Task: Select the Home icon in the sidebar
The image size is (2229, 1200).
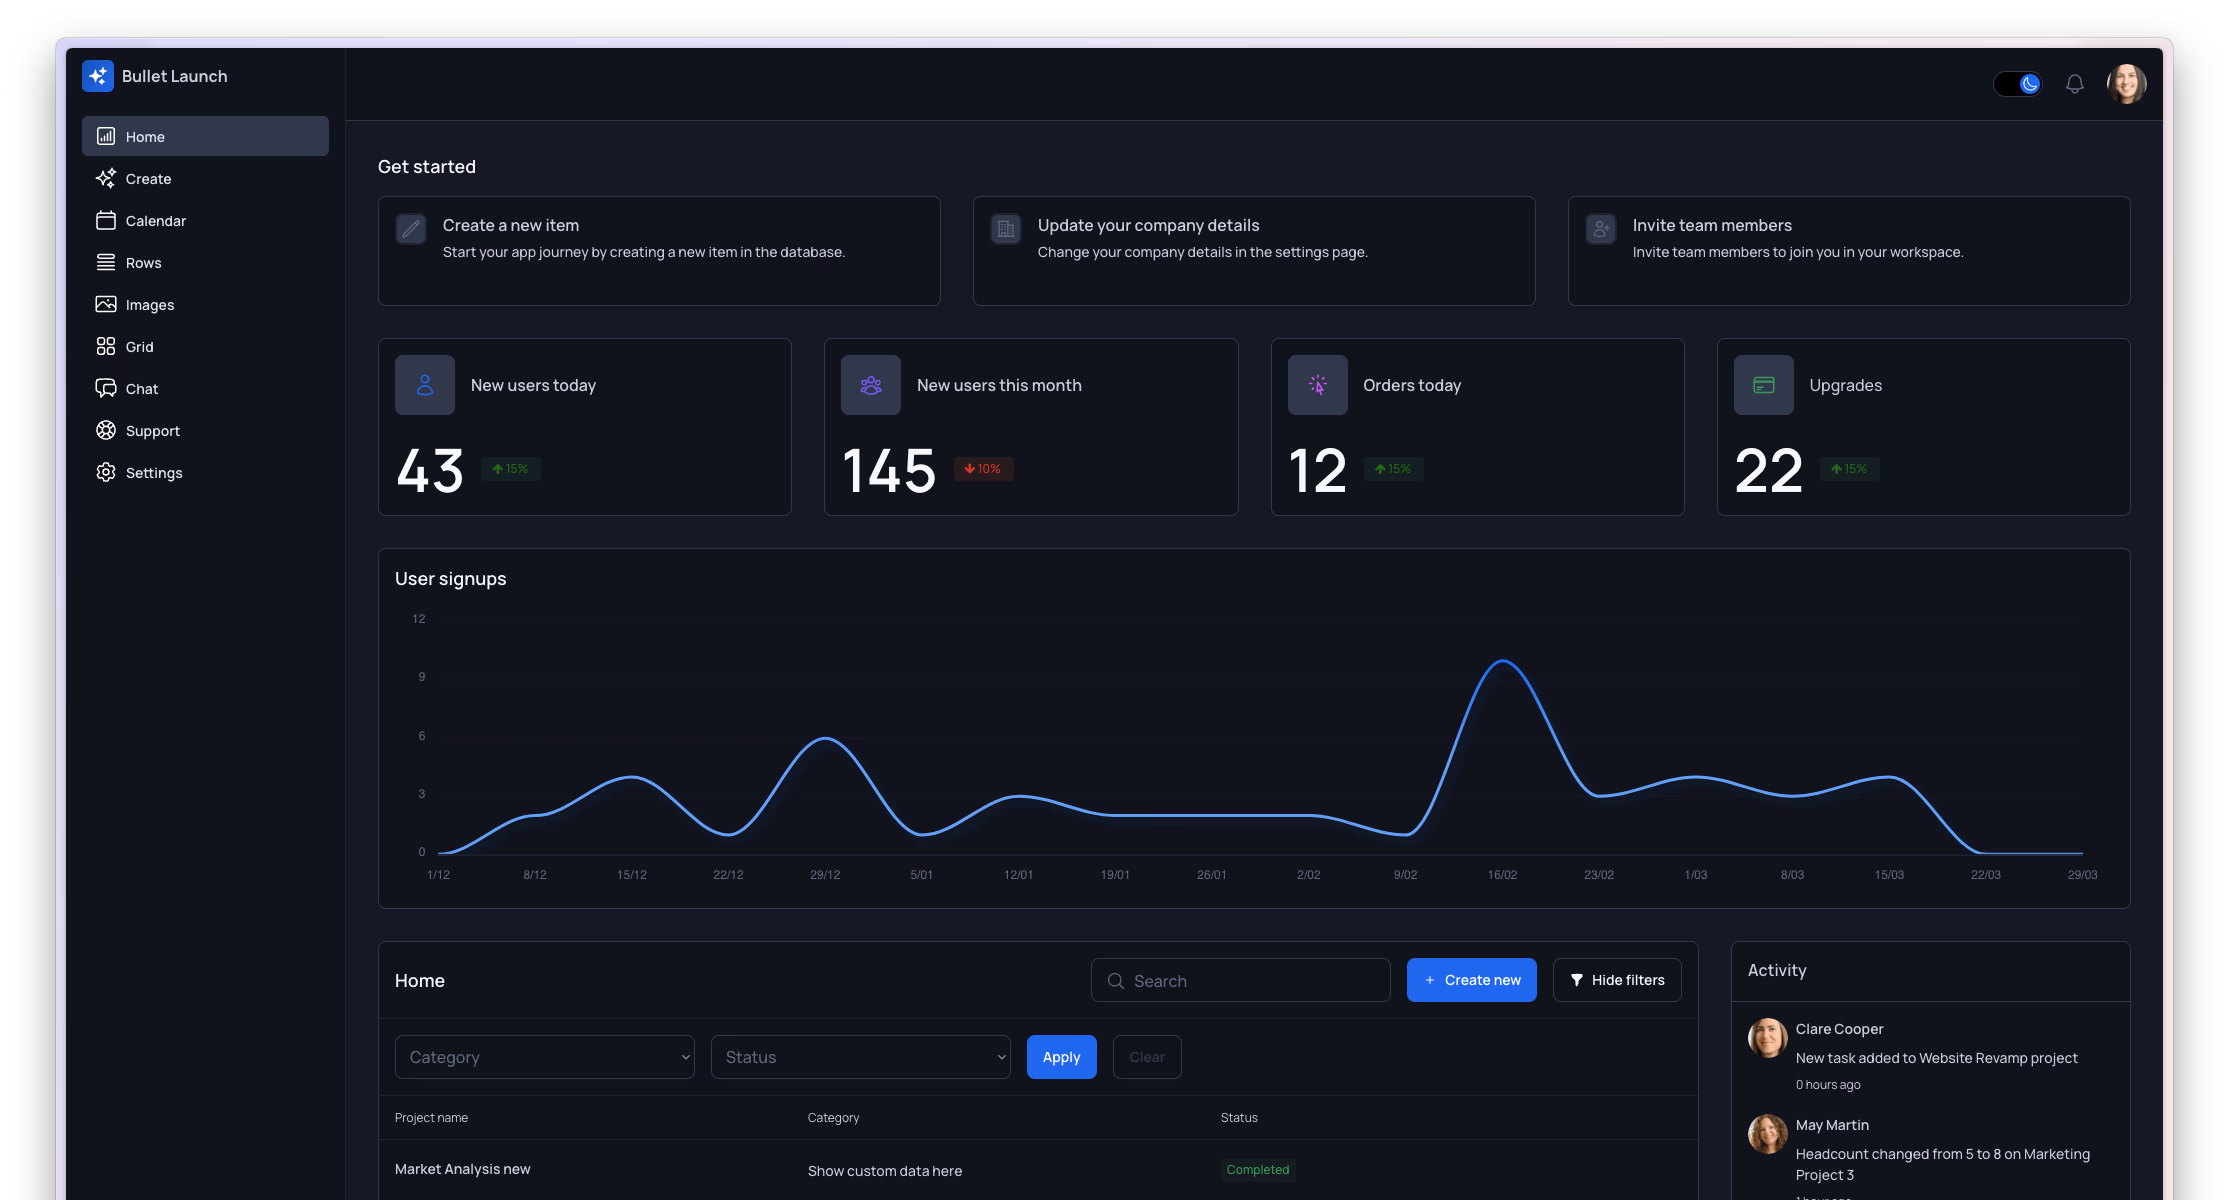Action: point(106,136)
